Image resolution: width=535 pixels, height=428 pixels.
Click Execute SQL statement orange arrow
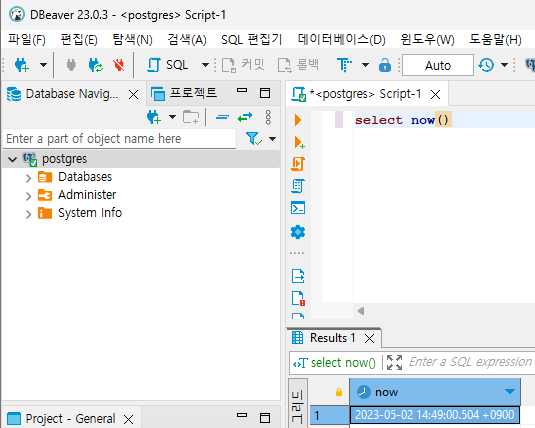point(298,120)
